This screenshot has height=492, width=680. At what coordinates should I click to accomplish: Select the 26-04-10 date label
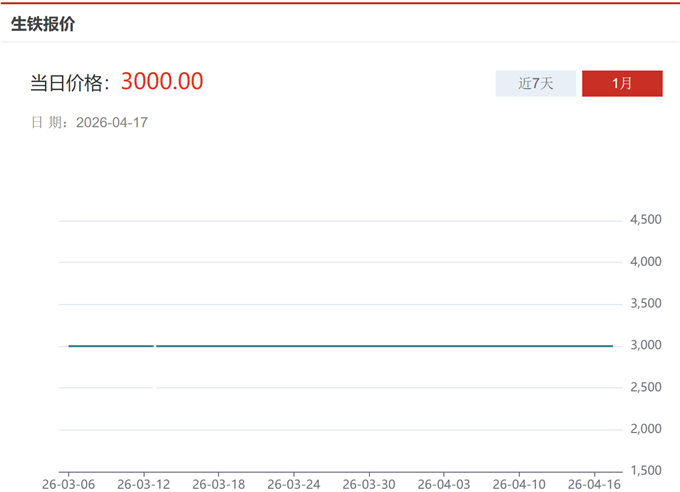tap(519, 483)
